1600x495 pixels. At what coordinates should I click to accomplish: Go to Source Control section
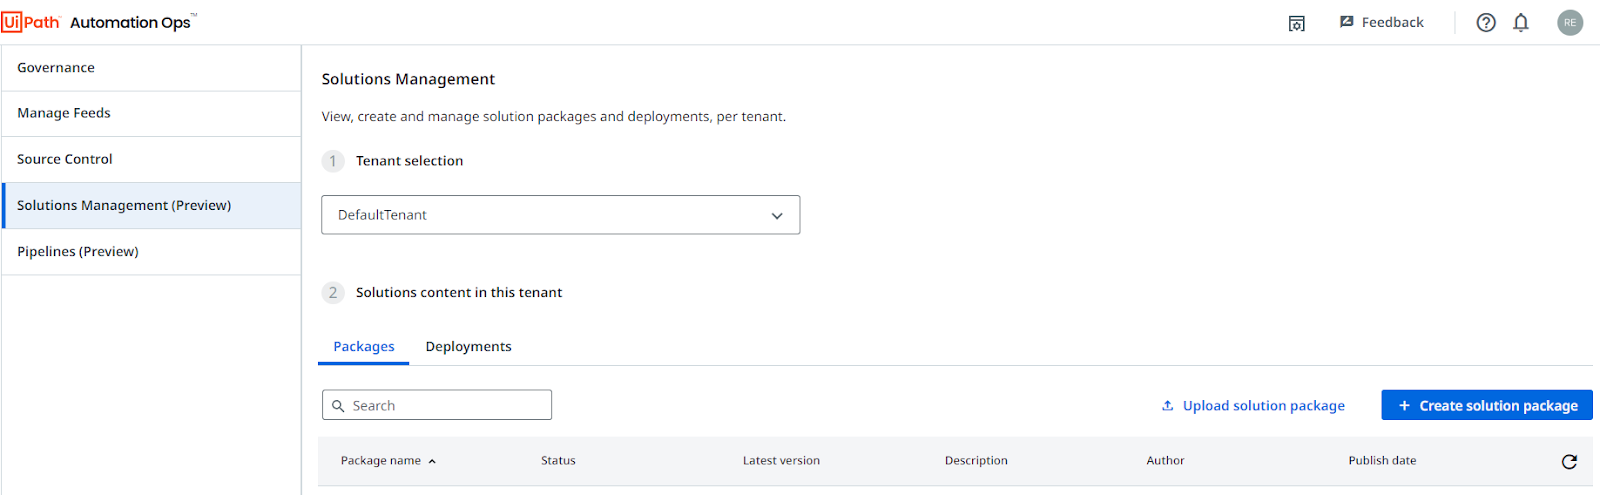151,160
